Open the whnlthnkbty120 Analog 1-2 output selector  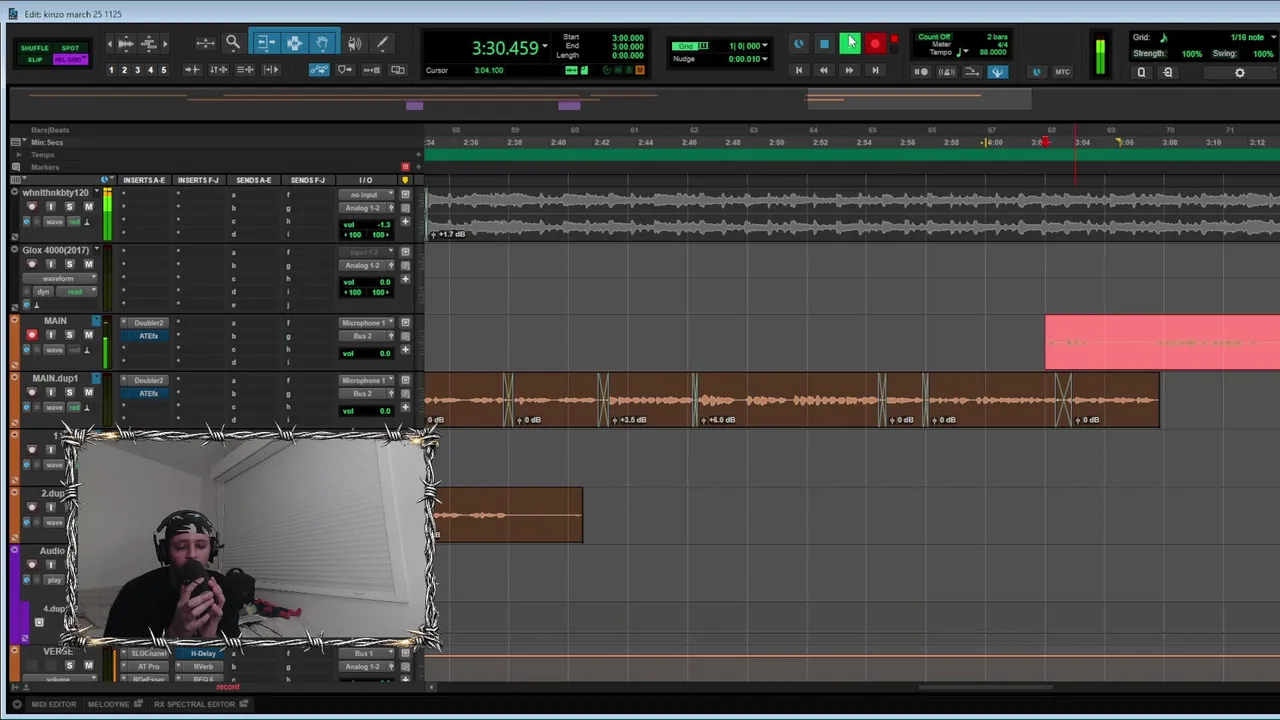(x=365, y=208)
